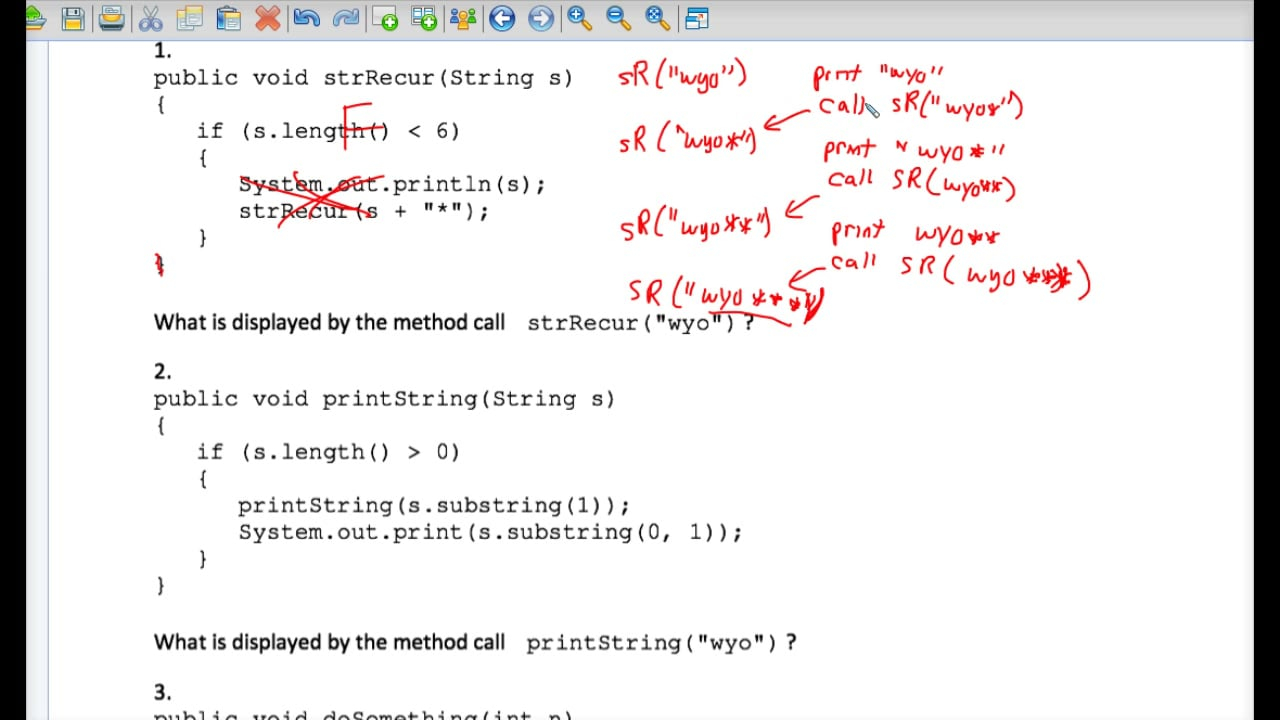
Task: Click the Undo arrow icon
Action: pos(308,18)
